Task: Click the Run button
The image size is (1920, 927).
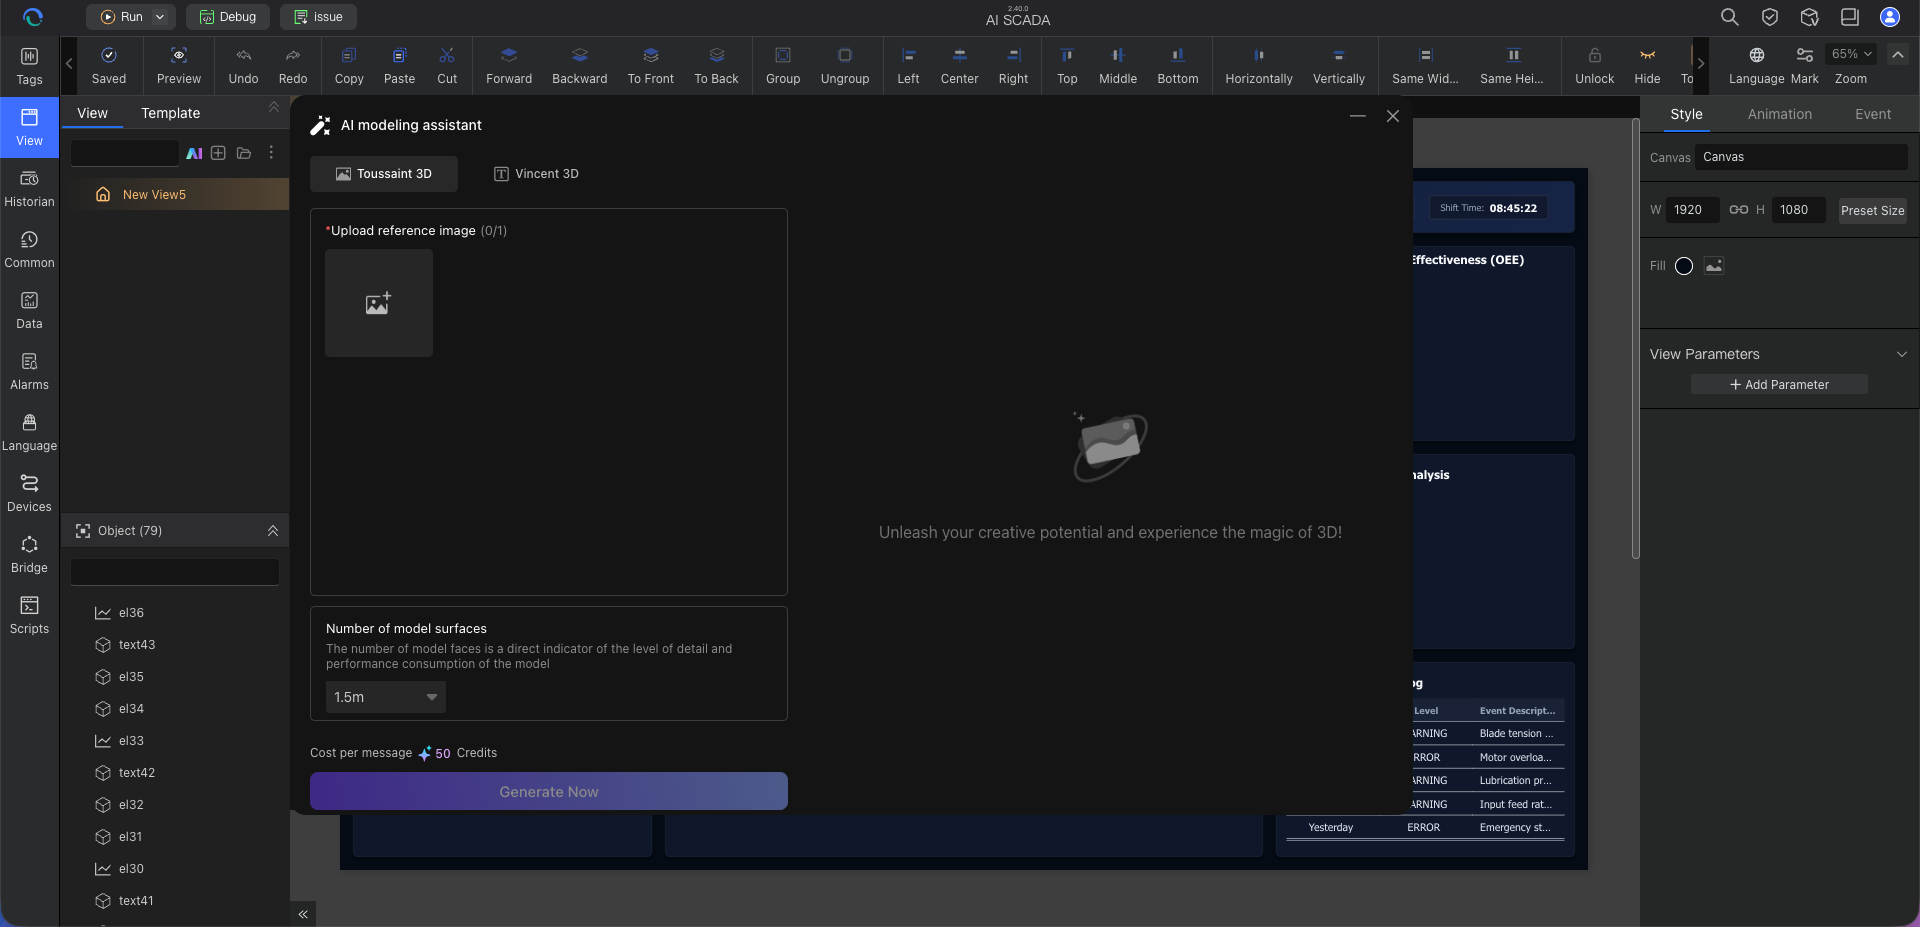Action: (121, 17)
